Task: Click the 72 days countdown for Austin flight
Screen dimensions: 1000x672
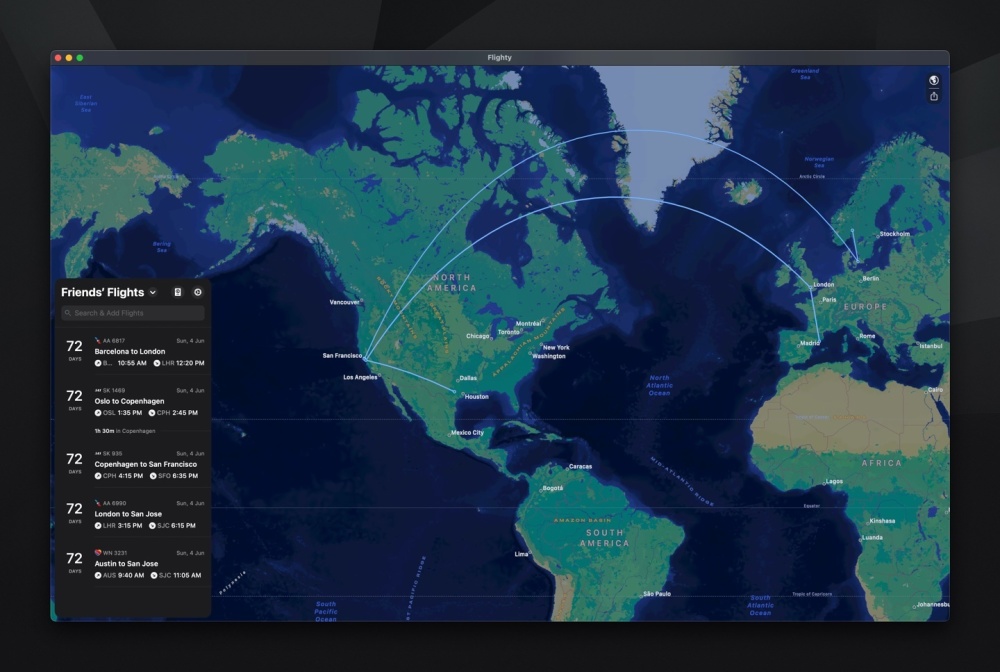Action: tap(75, 562)
